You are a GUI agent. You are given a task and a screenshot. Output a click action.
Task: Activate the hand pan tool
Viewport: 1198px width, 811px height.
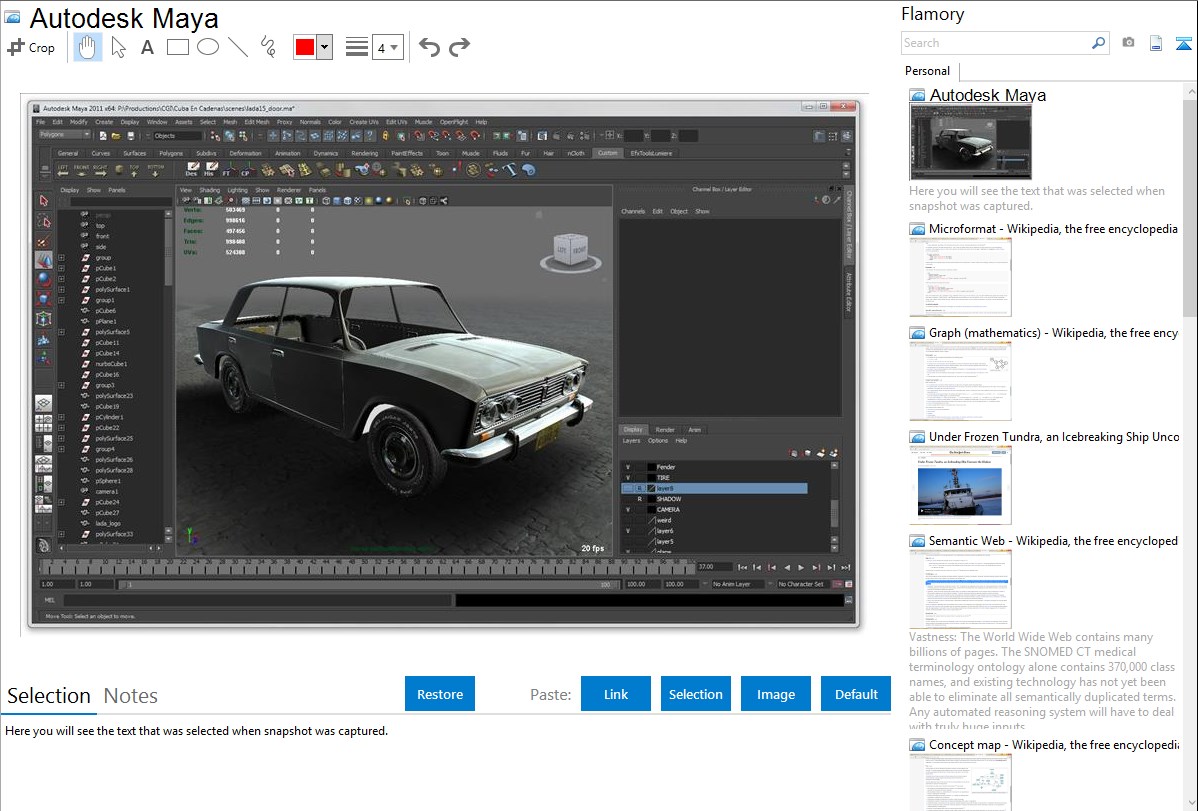point(88,47)
